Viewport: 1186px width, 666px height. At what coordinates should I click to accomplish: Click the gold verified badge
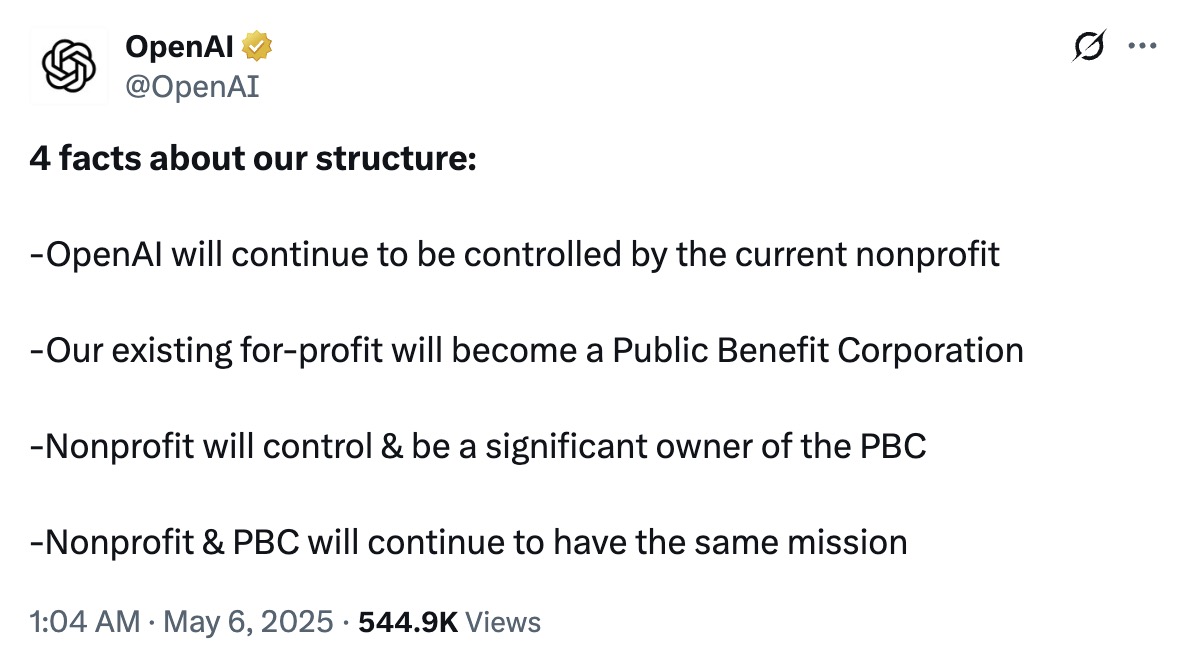(x=260, y=46)
